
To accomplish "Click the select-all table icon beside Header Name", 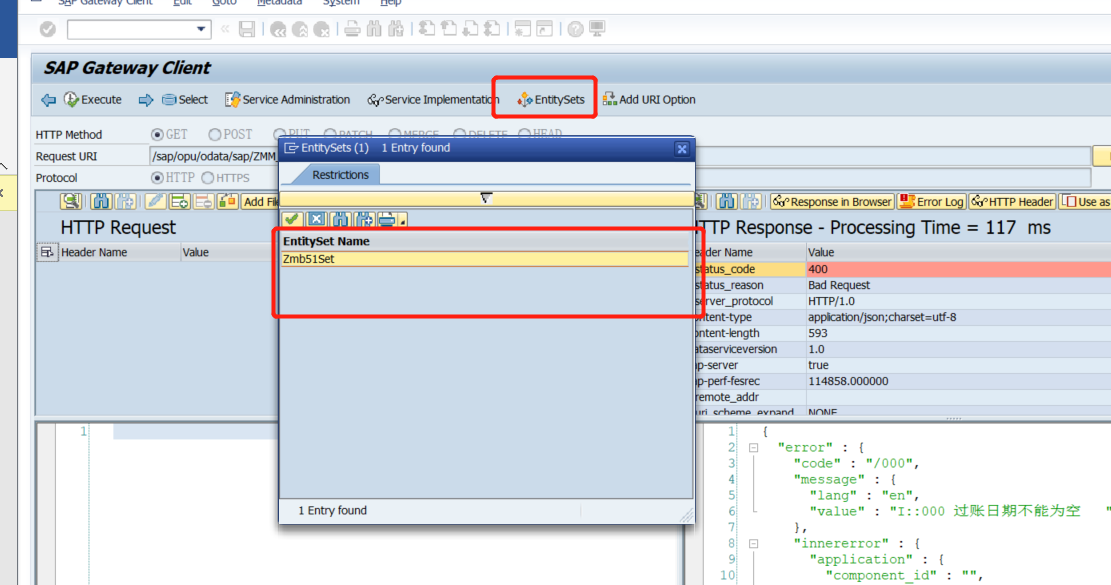I will pyautogui.click(x=47, y=252).
